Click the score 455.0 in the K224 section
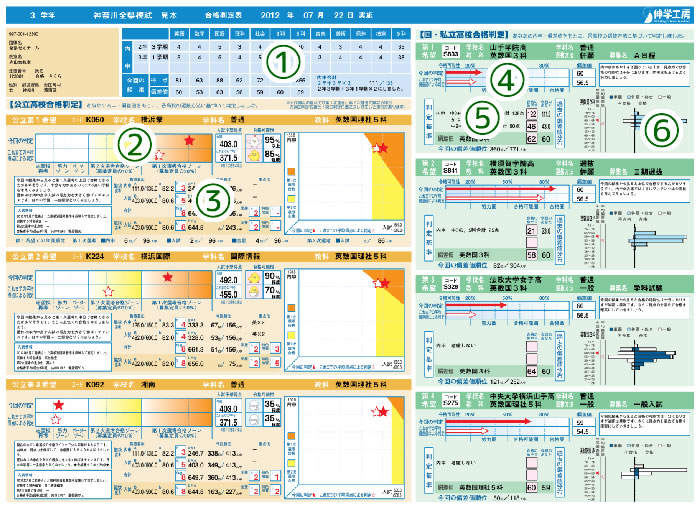The width and height of the screenshot is (700, 508). click(x=229, y=295)
